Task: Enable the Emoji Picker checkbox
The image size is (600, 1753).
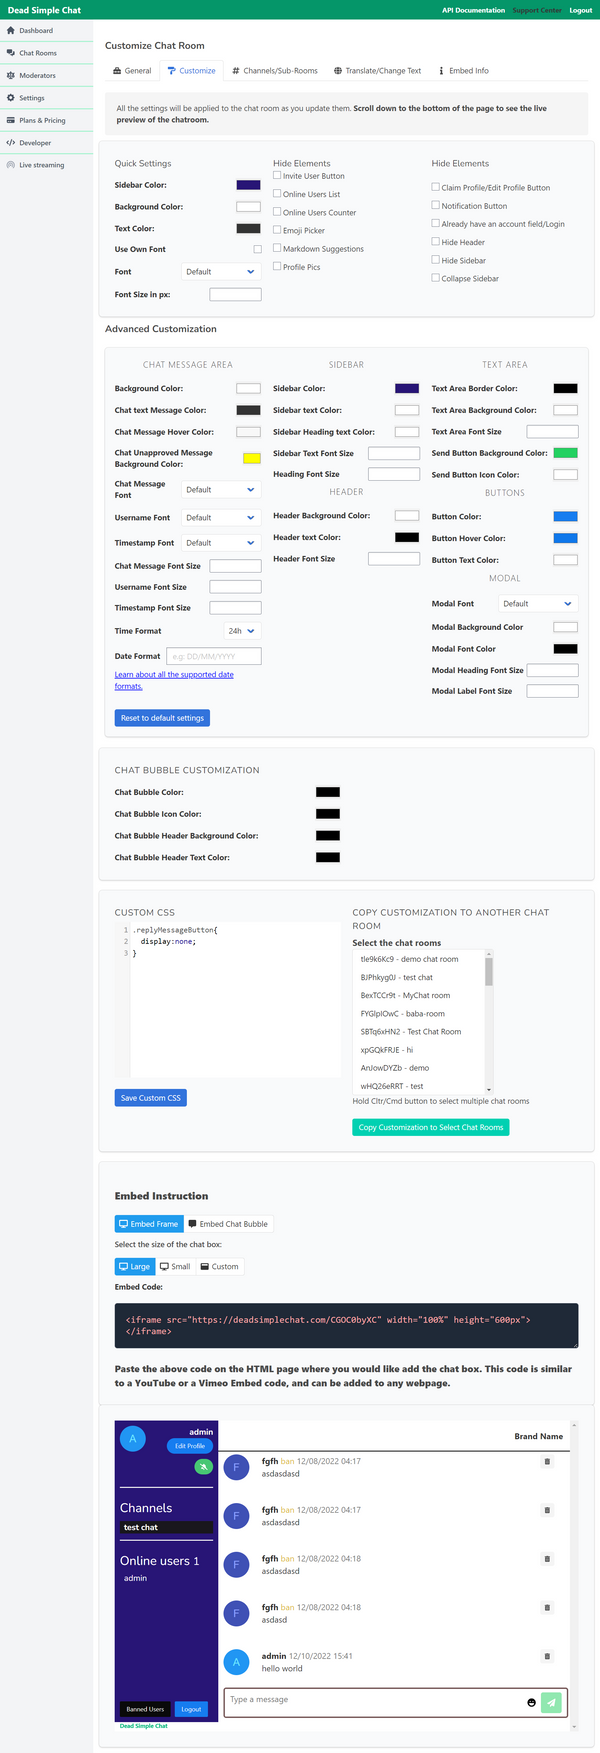Action: [x=276, y=229]
